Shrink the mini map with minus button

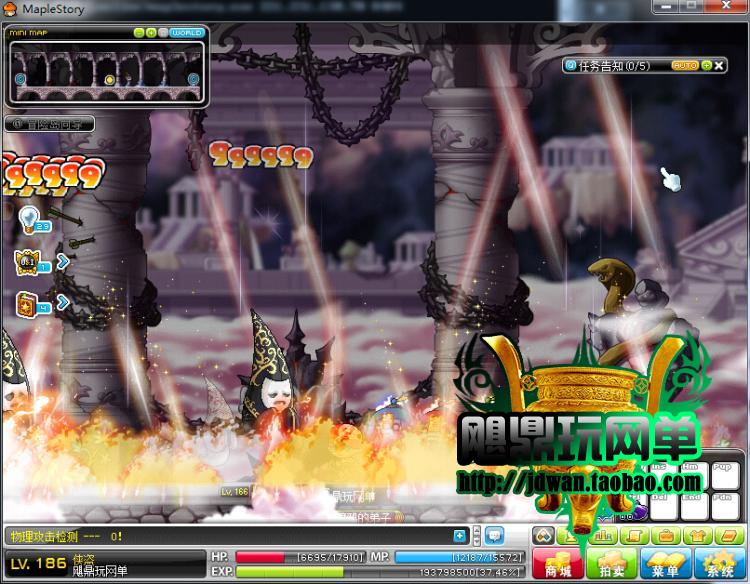coord(139,33)
